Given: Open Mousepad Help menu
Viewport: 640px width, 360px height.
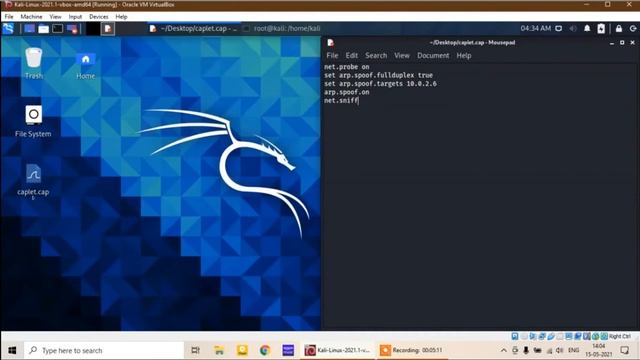Looking at the screenshot, I should click(464, 56).
